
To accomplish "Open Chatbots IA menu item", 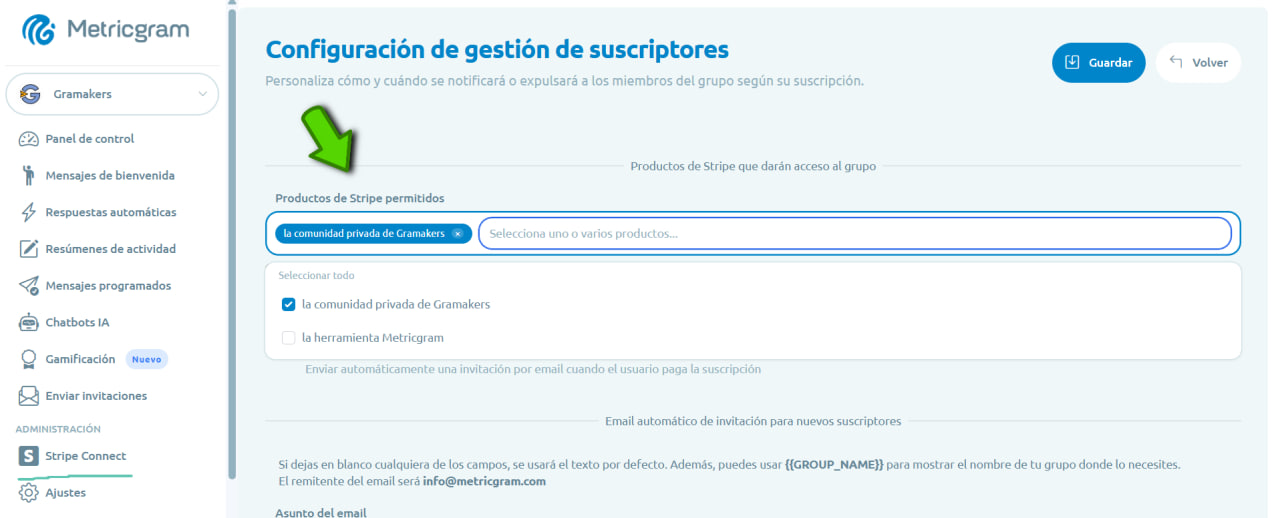I will point(77,322).
